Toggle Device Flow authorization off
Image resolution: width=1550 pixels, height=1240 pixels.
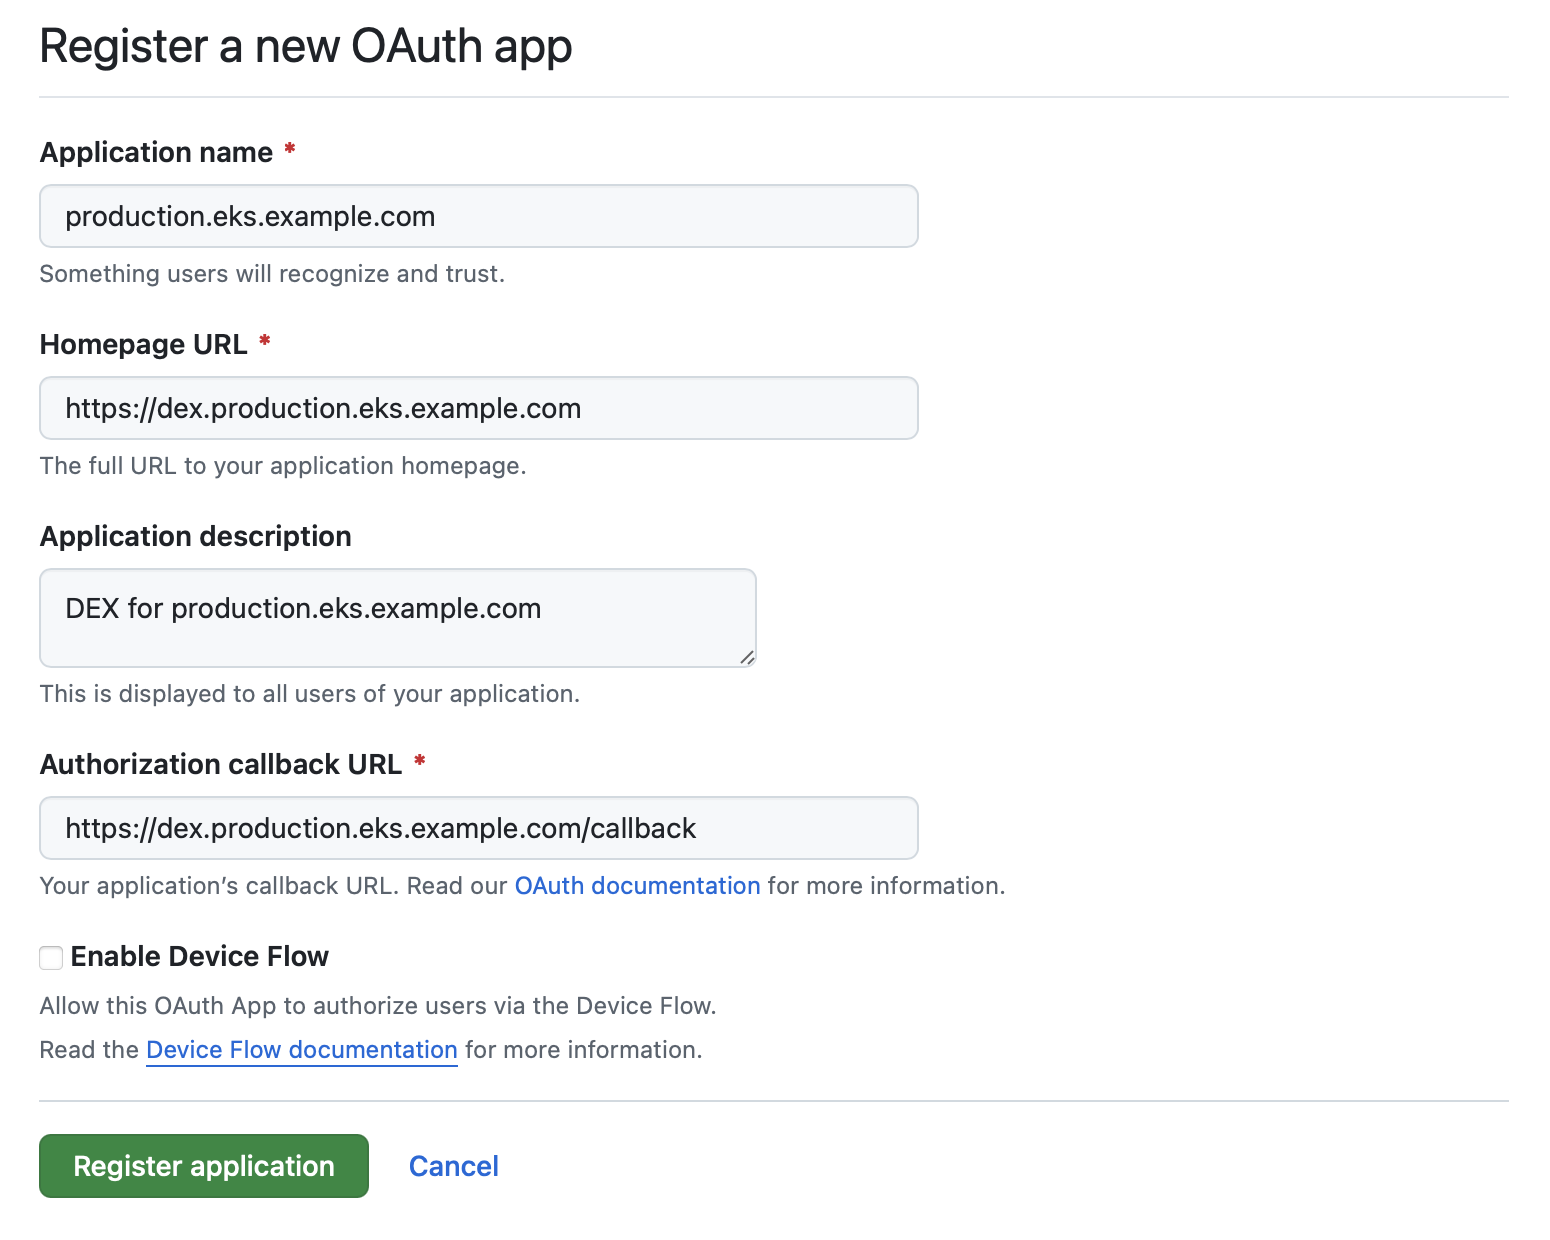[x=50, y=957]
